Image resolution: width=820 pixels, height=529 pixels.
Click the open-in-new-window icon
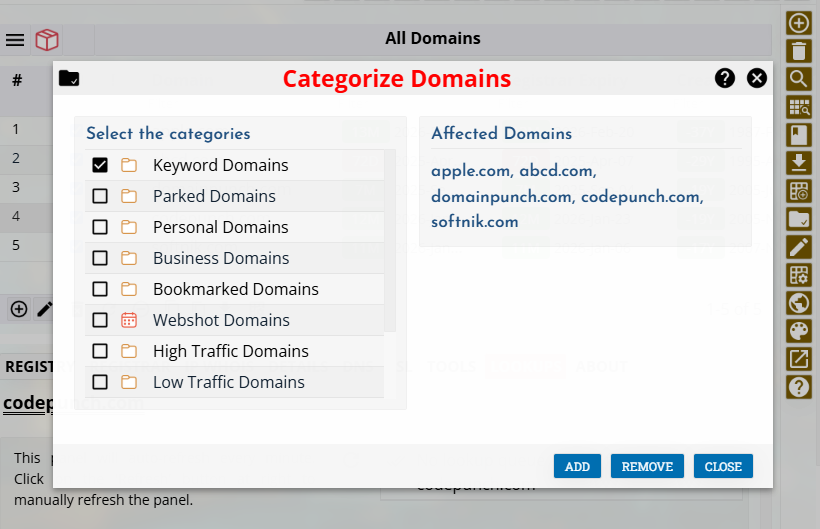pyautogui.click(x=799, y=359)
